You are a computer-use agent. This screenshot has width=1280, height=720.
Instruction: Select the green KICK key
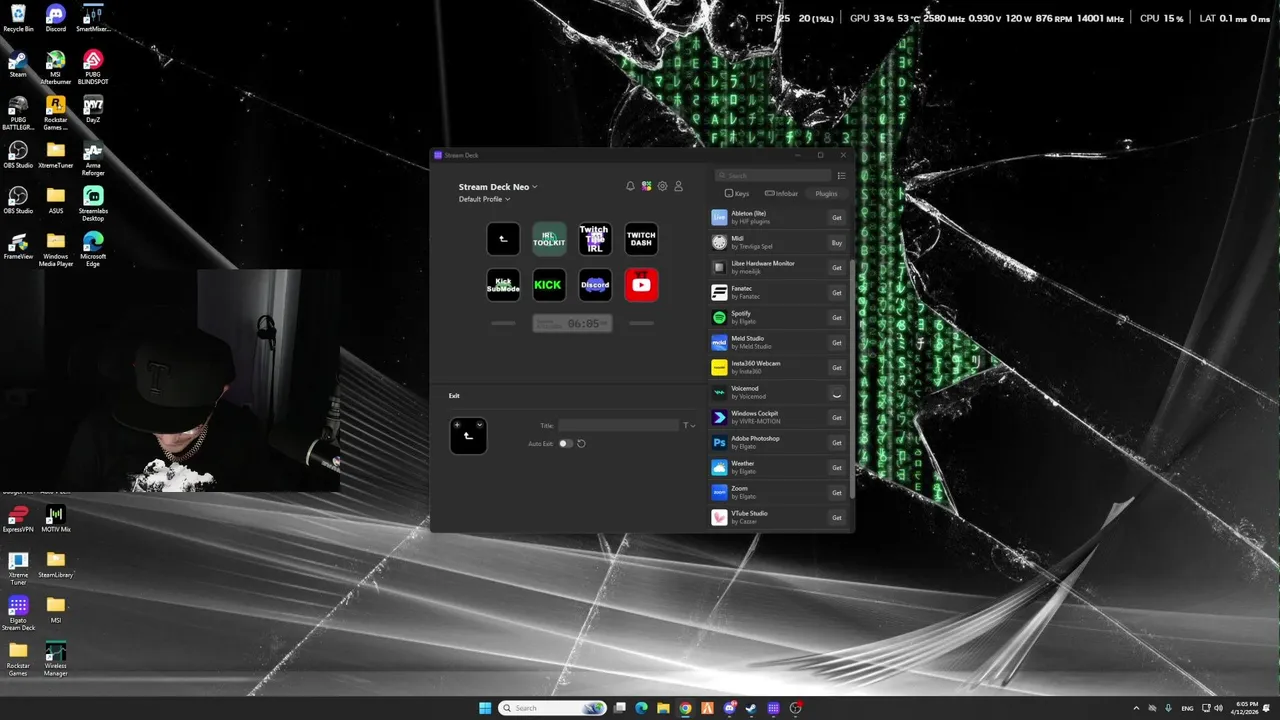[549, 285]
